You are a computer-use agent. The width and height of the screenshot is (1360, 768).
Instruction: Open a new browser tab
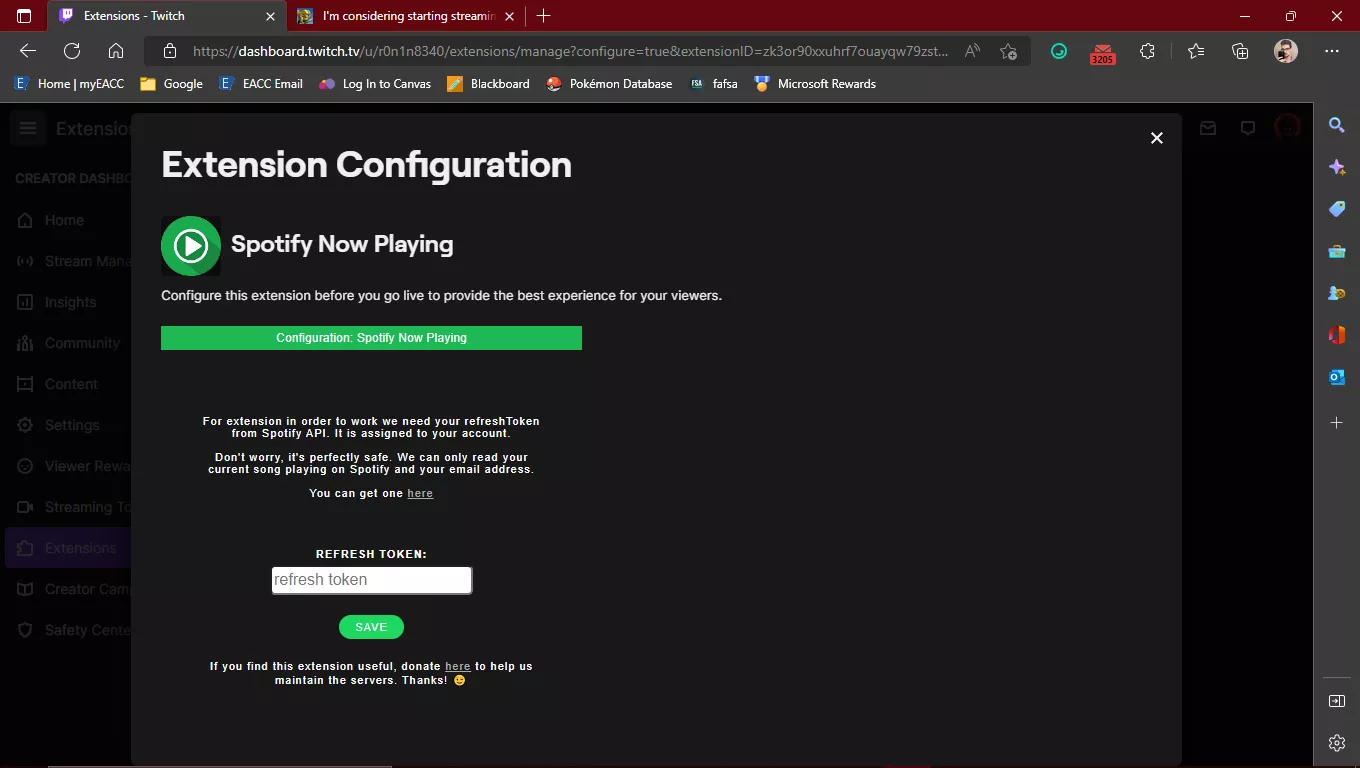(x=543, y=16)
